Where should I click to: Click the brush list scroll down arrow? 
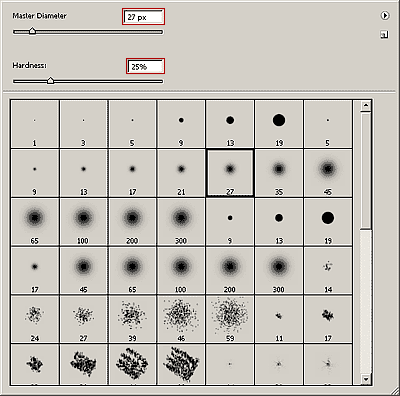point(366,379)
